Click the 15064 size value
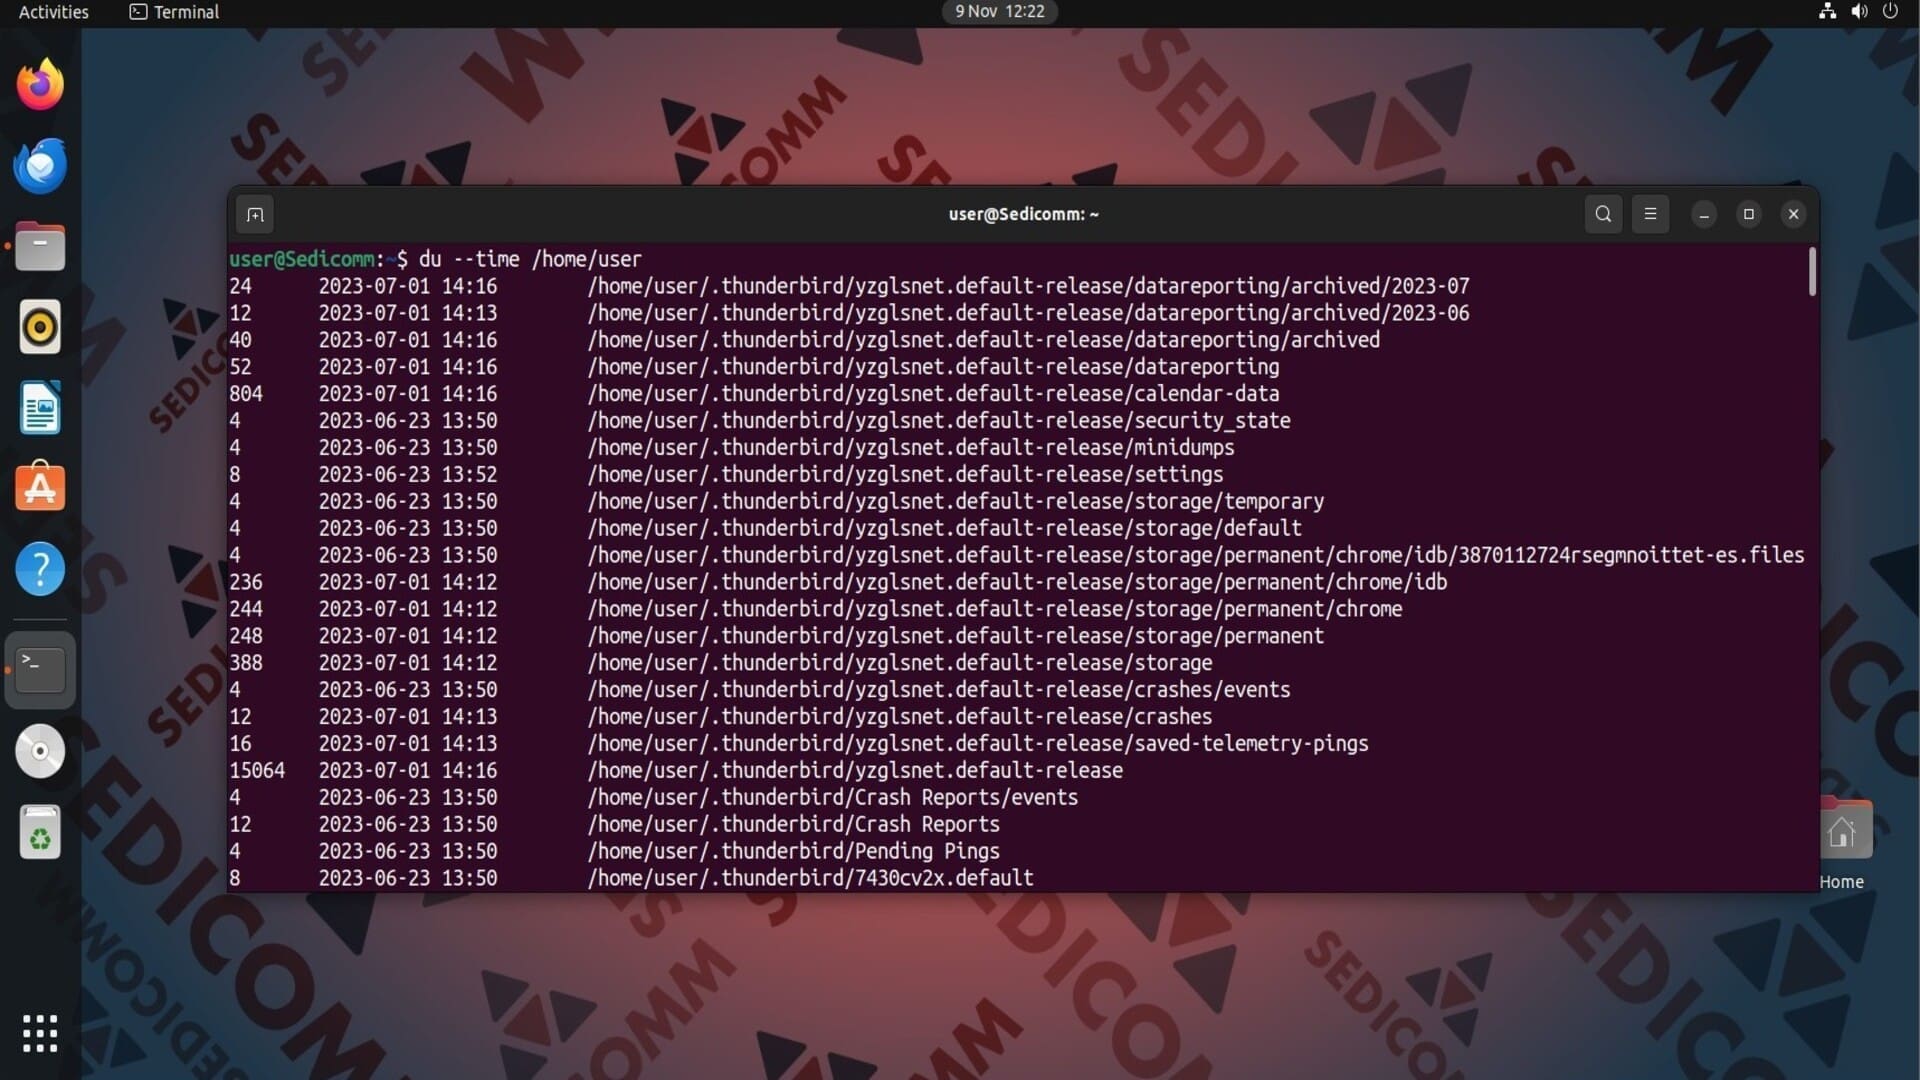The height and width of the screenshot is (1080, 1920). (x=257, y=772)
